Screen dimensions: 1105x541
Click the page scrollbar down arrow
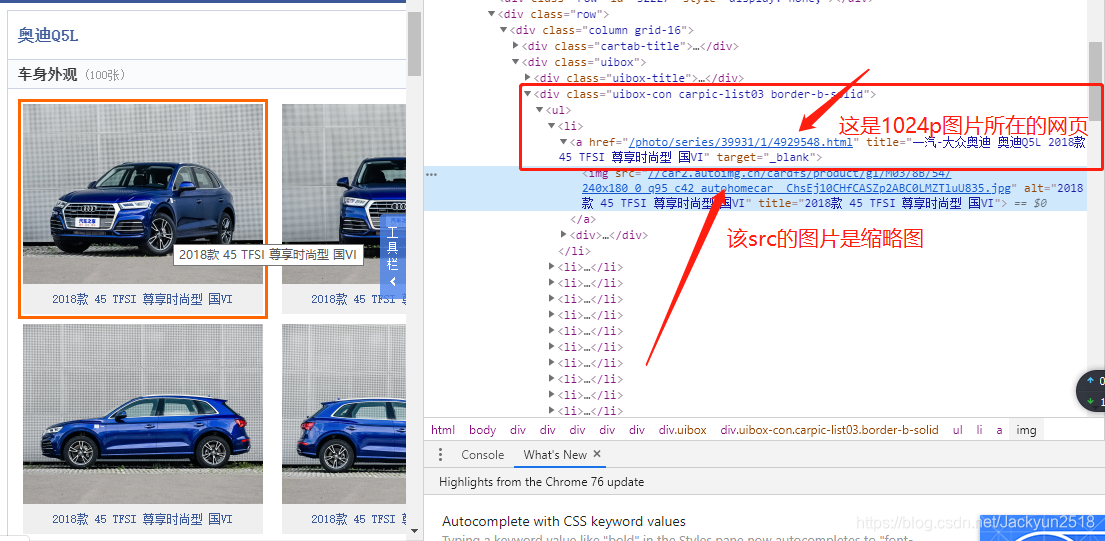pyautogui.click(x=414, y=530)
